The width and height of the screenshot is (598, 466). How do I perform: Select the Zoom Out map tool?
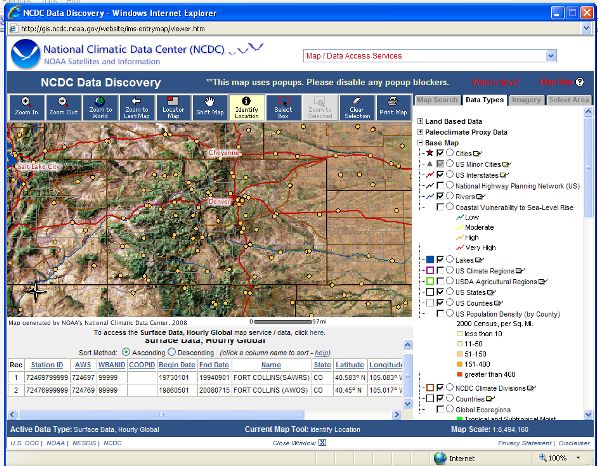pos(63,108)
